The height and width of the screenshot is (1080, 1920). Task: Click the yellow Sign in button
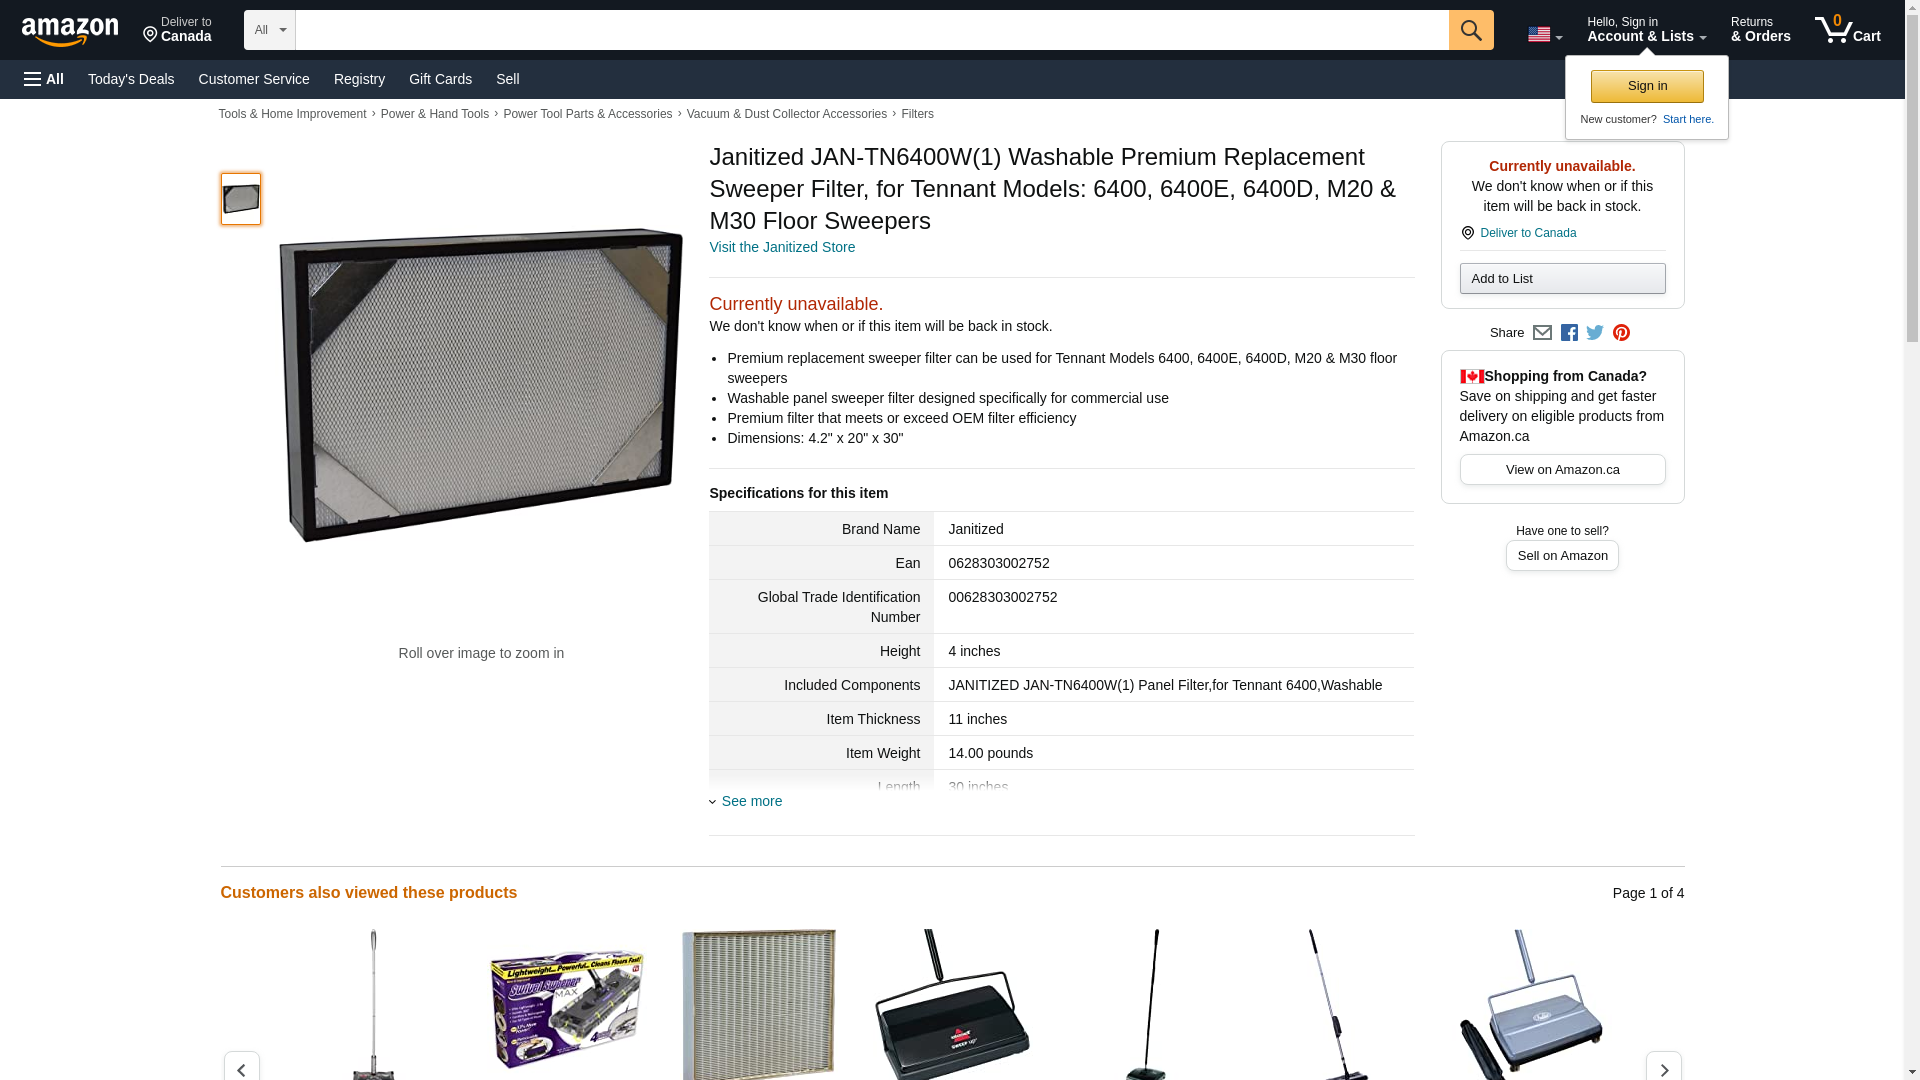(1647, 86)
